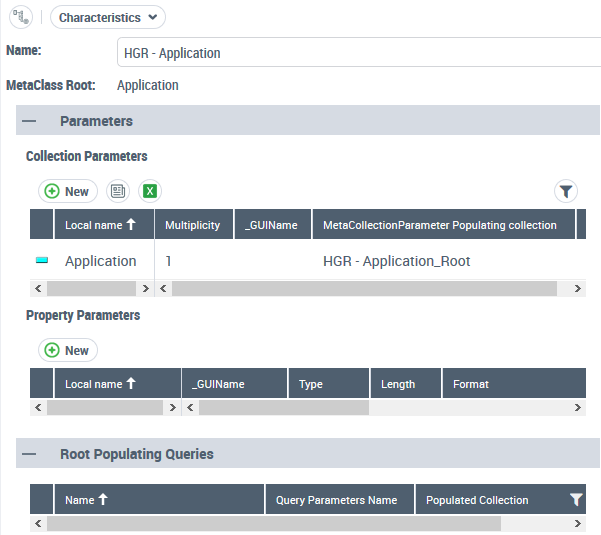Viewport: 601px width, 535px height.
Task: Click the Format column header
Action: (471, 384)
